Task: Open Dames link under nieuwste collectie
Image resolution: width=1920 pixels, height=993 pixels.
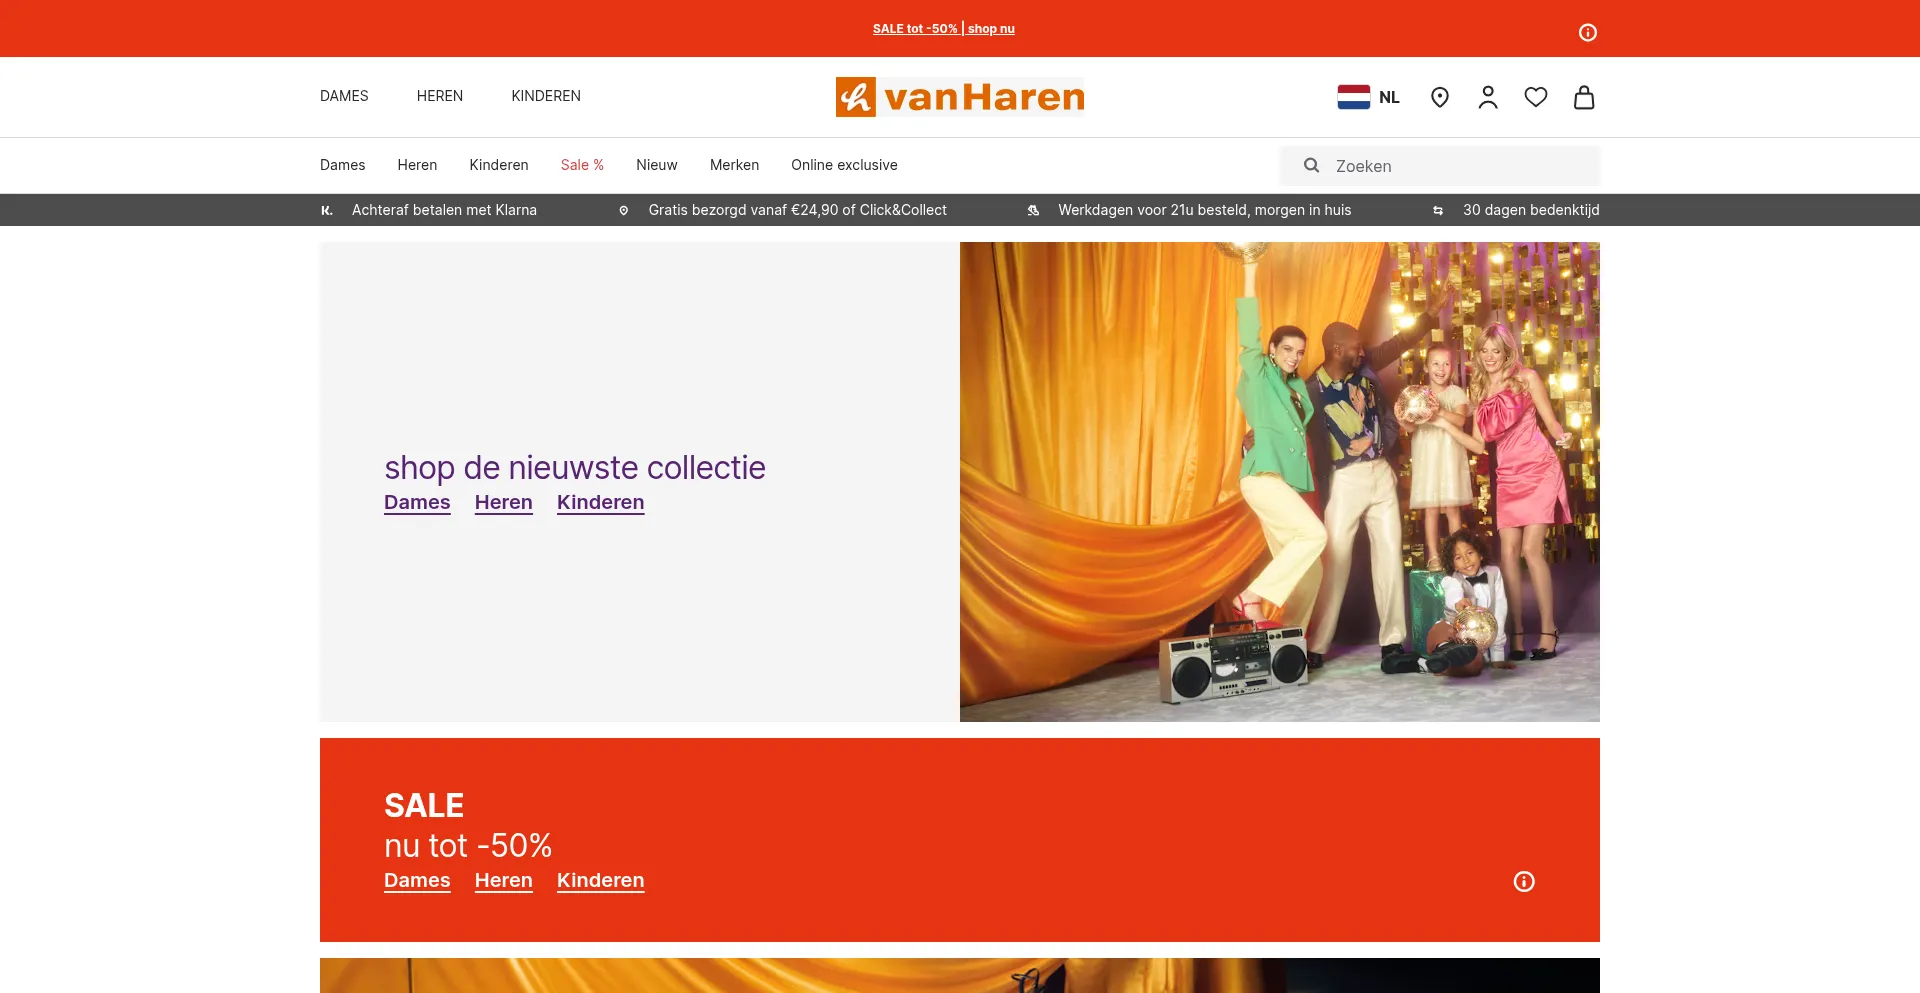Action: point(417,502)
